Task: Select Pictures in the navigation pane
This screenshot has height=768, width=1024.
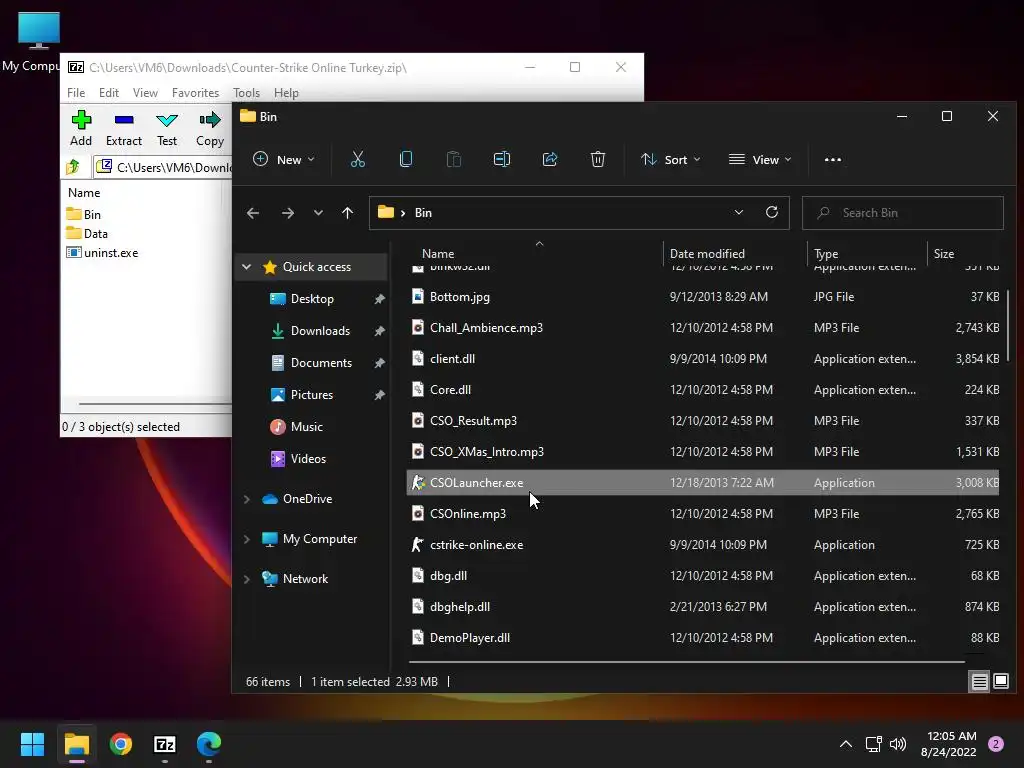Action: (312, 394)
